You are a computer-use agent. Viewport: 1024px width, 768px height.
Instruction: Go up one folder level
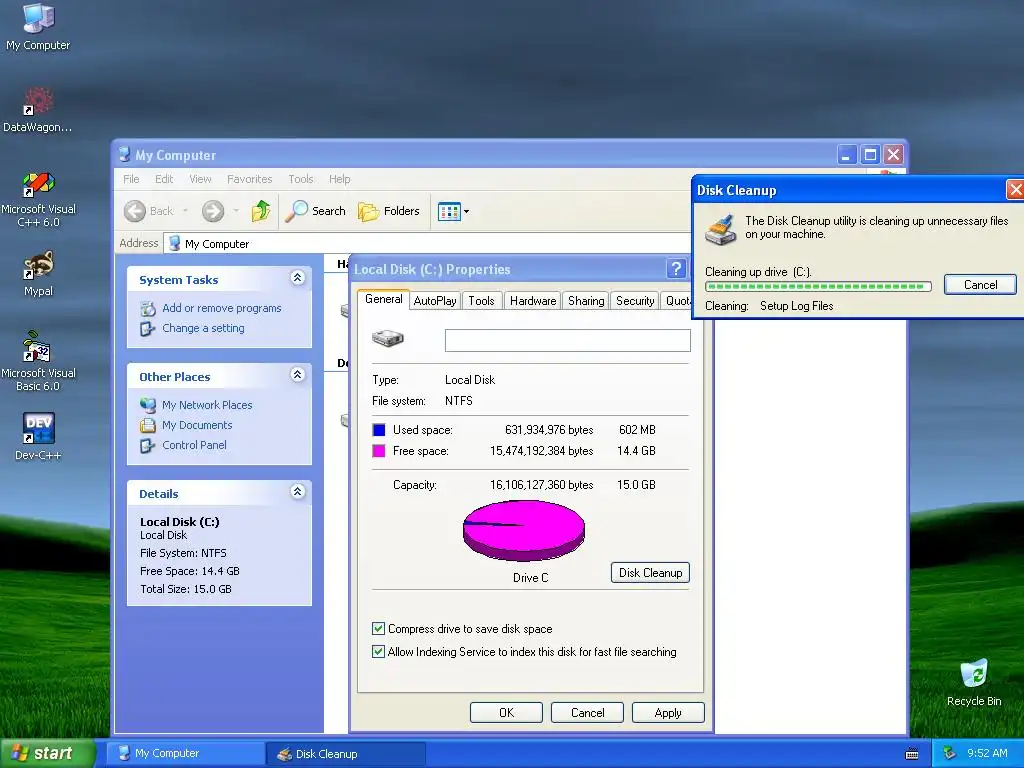click(261, 211)
